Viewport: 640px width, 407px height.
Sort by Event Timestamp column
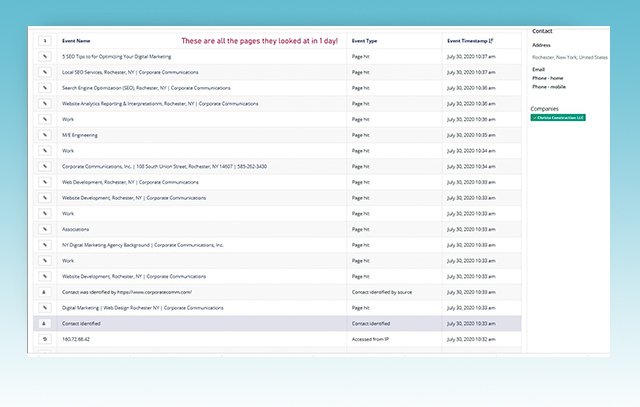[x=470, y=41]
